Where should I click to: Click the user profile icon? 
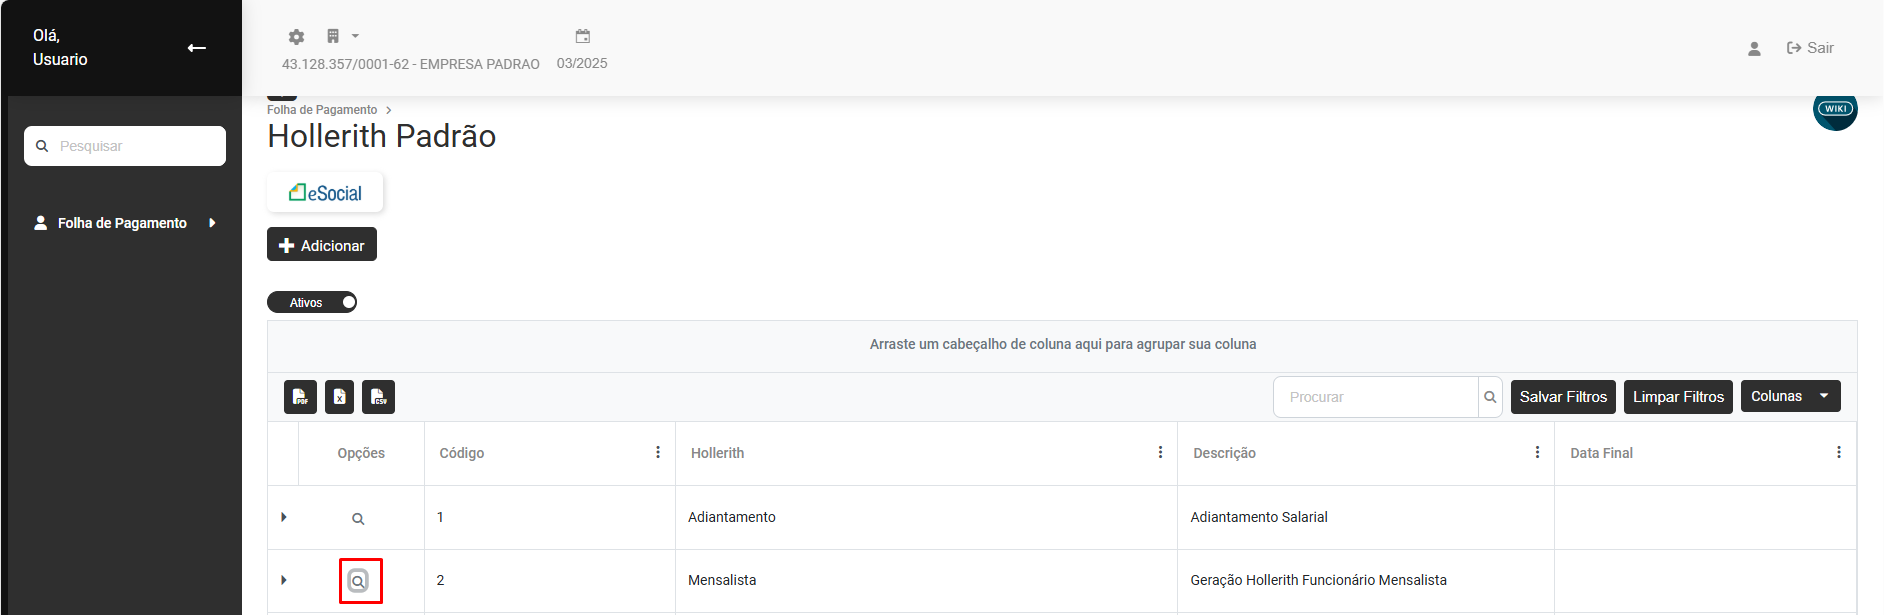(x=1754, y=49)
